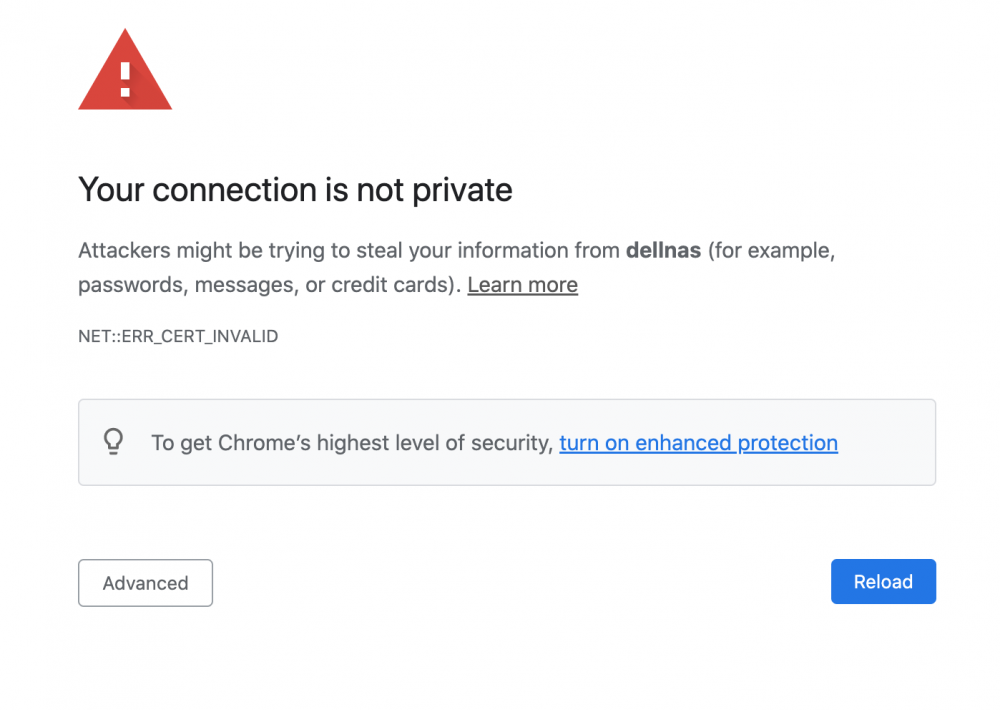Open the Learn more link

[x=522, y=285]
